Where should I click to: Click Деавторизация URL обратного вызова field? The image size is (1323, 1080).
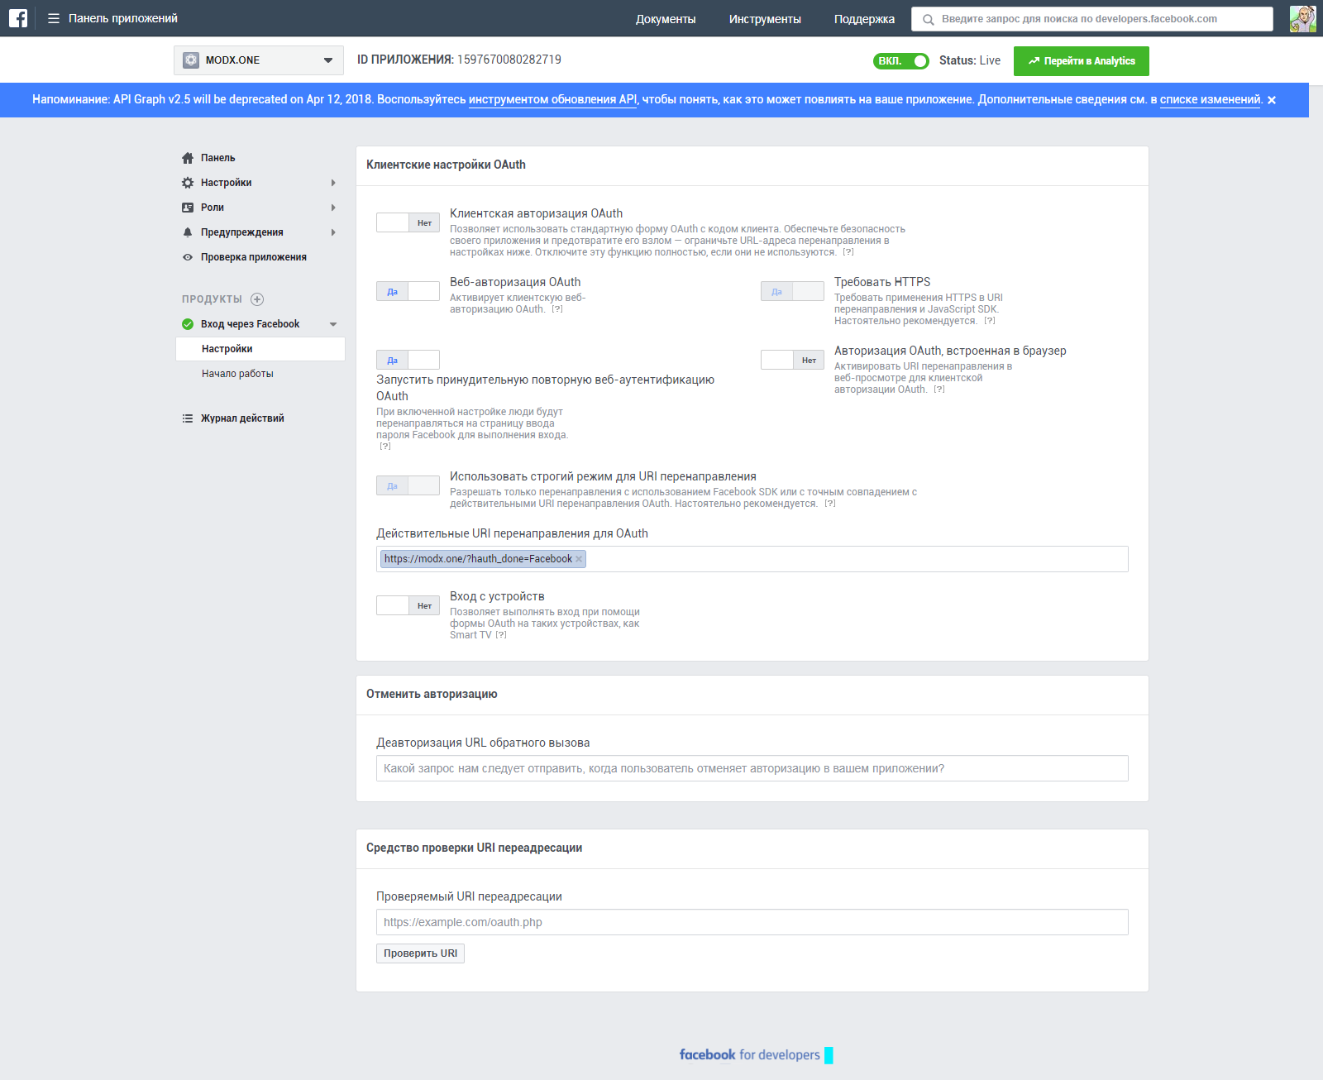pos(752,768)
